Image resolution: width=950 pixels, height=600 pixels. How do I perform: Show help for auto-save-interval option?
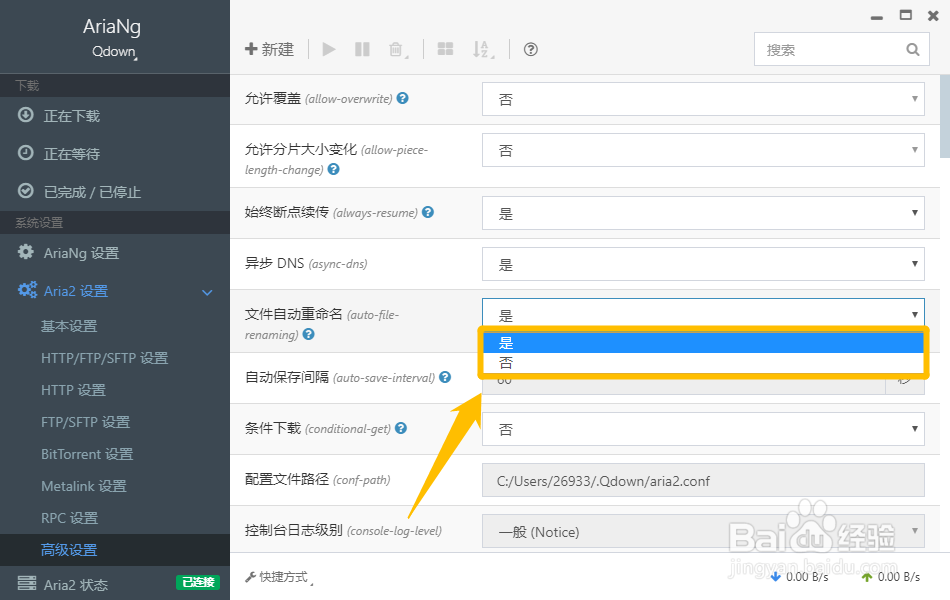point(445,377)
